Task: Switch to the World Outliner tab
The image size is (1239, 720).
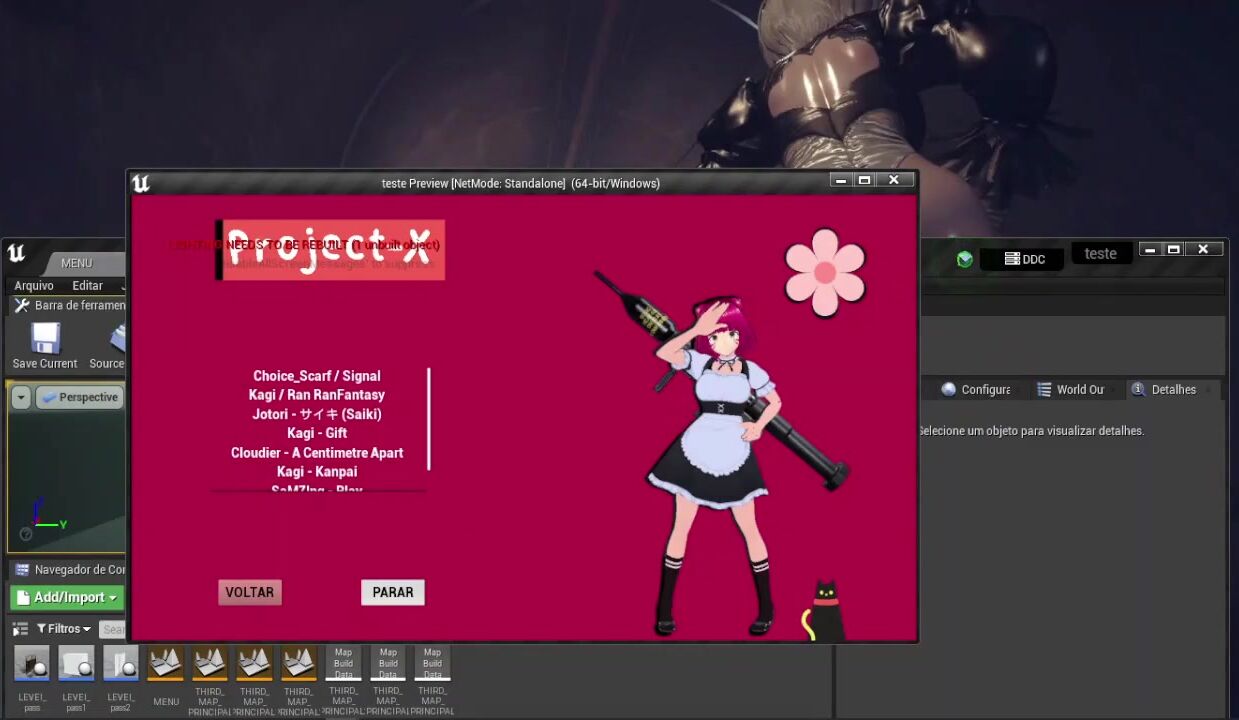Action: point(1071,390)
